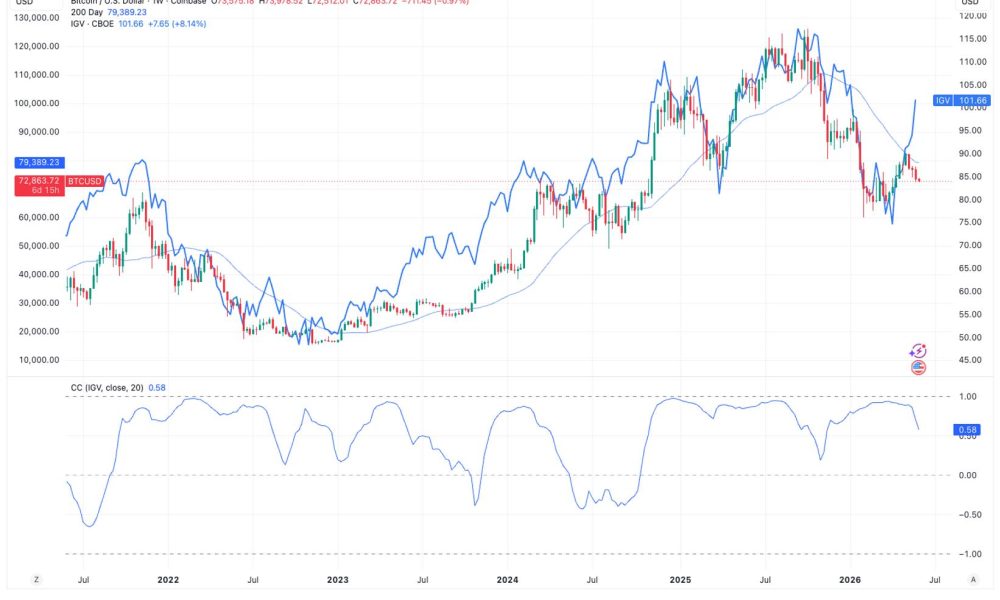
Task: Click the 70.00 level on right price axis
Action: click(x=973, y=245)
